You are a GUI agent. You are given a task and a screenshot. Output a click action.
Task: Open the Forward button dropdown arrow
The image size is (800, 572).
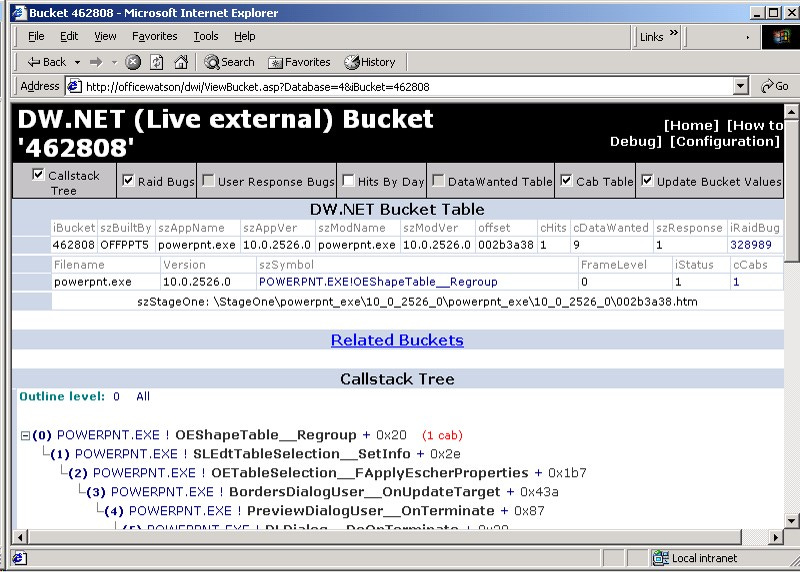tap(114, 63)
